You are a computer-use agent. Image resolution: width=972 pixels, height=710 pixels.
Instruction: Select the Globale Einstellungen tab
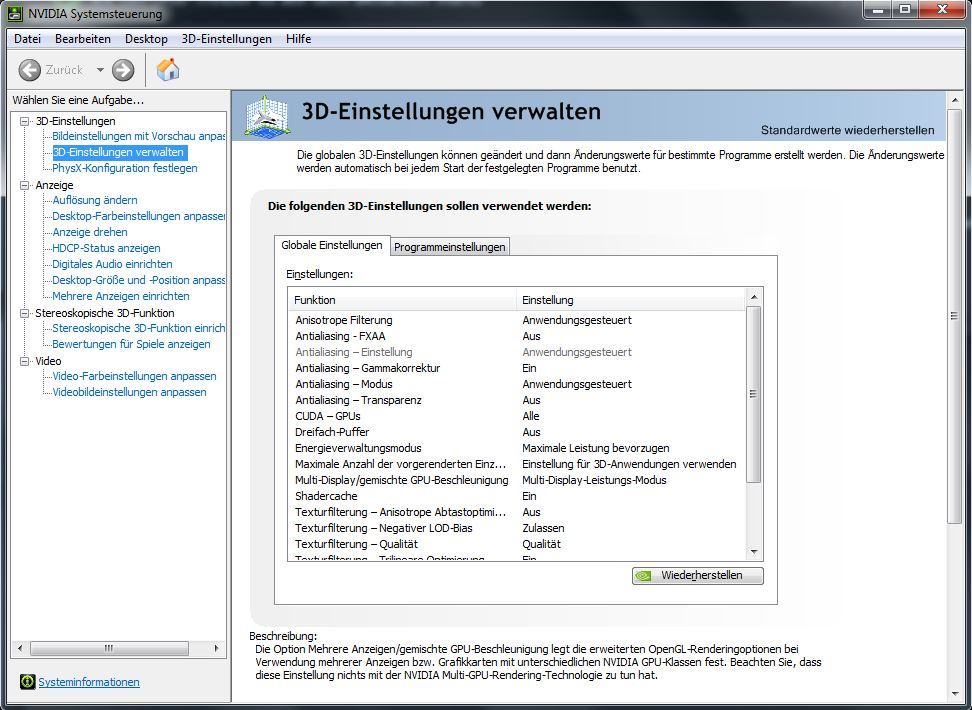point(332,245)
